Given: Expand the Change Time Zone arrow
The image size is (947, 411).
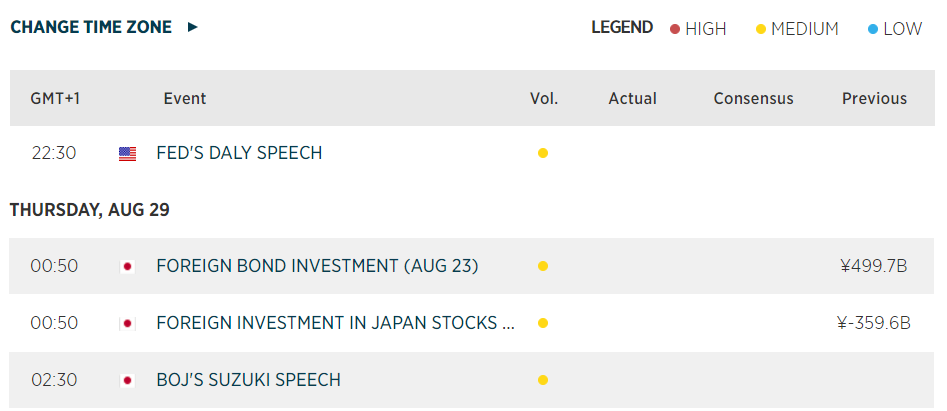Looking at the screenshot, I should (193, 28).
